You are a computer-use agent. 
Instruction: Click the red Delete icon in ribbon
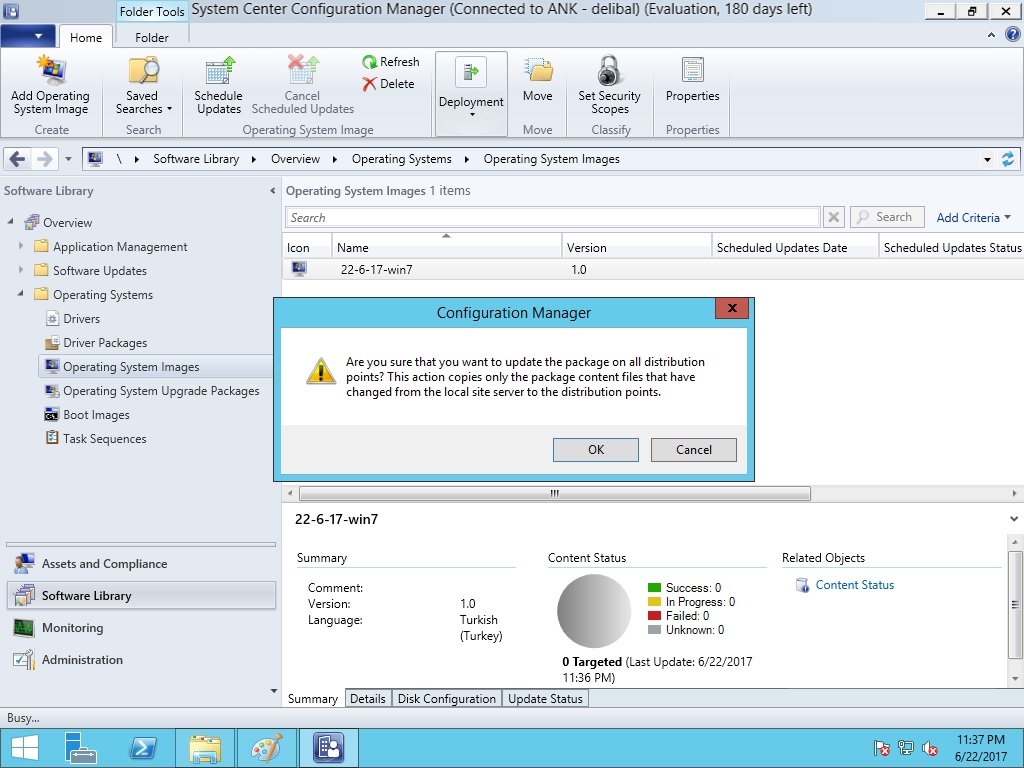tap(370, 84)
